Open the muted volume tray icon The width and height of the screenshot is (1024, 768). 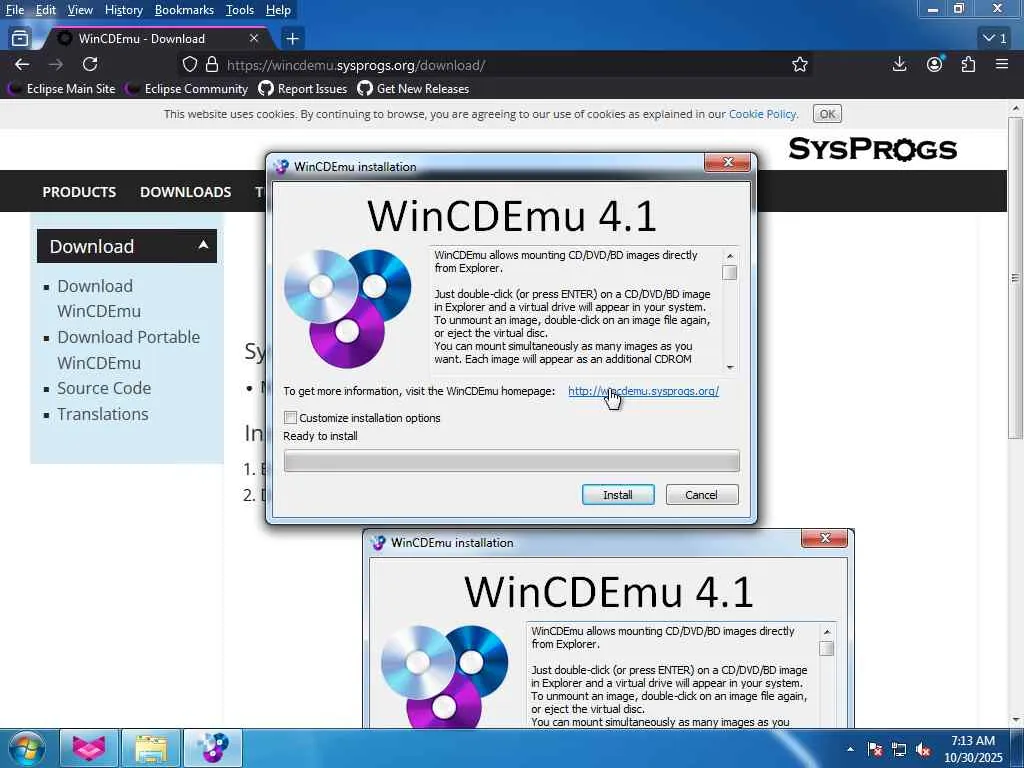923,749
